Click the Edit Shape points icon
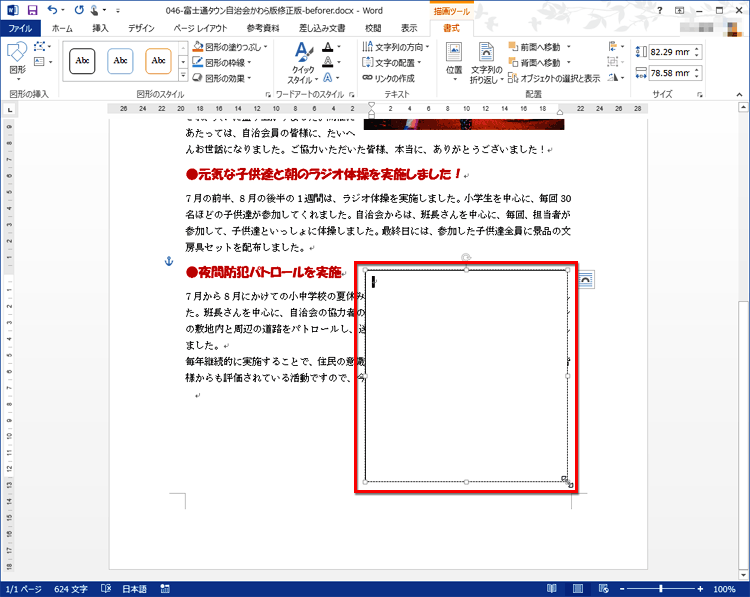This screenshot has width=750, height=597. [40, 47]
